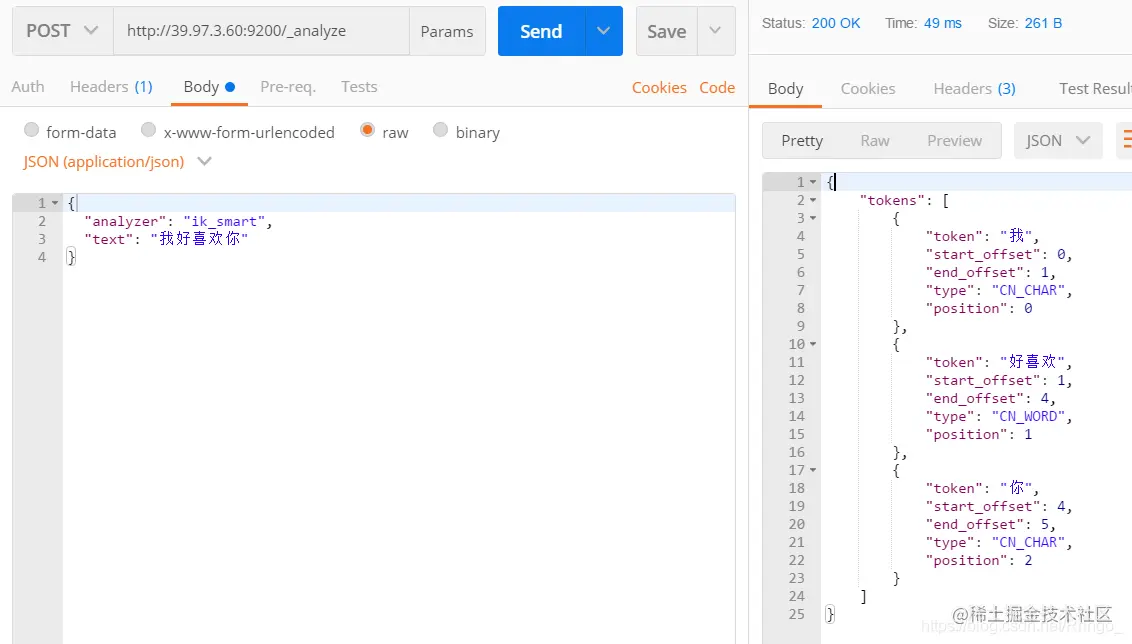Click the "text" value in request body
Screen dimensions: 1132x644
pyautogui.click(x=199, y=239)
